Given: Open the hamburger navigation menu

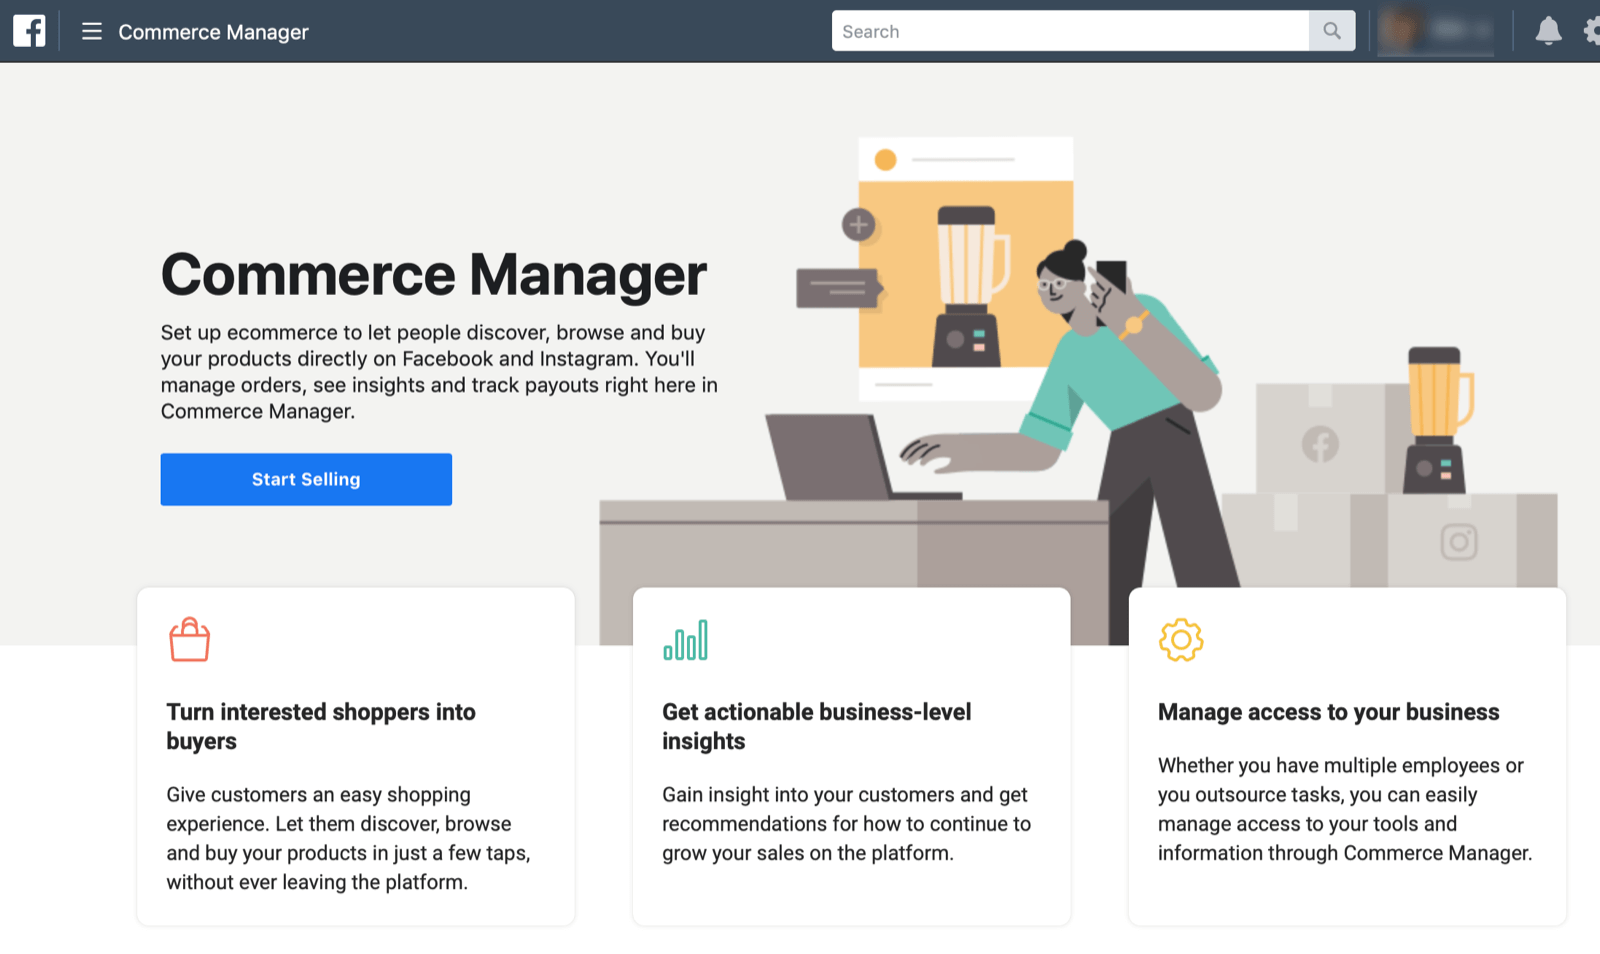Looking at the screenshot, I should 92,31.
